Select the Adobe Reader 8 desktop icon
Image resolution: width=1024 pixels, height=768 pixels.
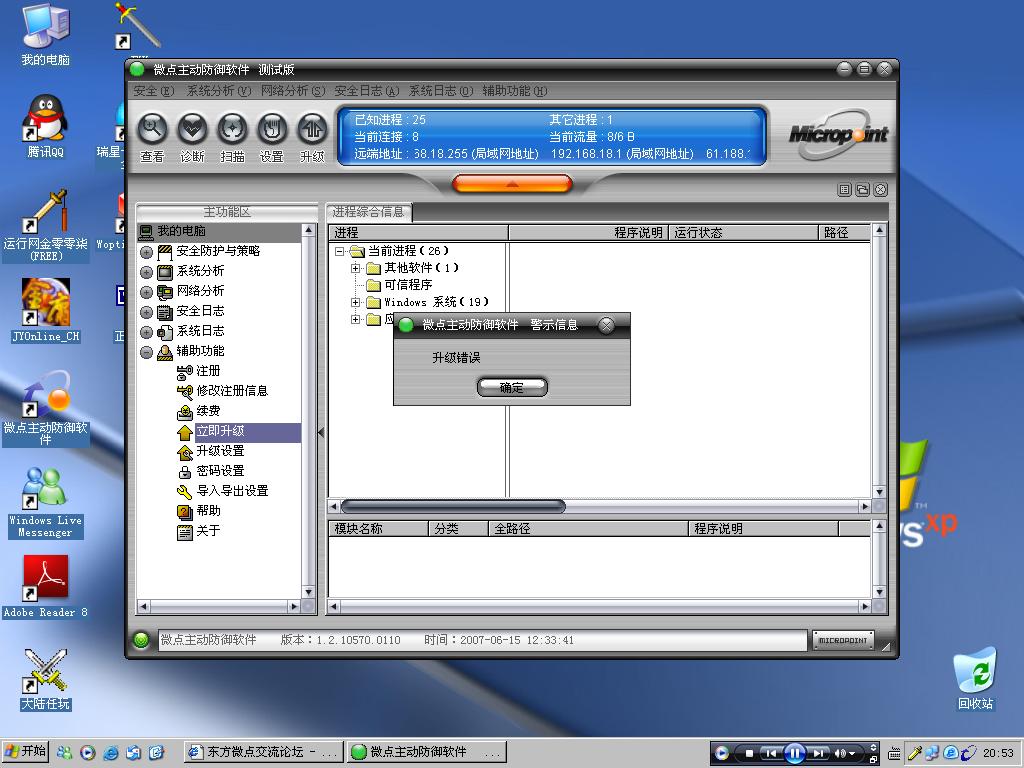[45, 582]
